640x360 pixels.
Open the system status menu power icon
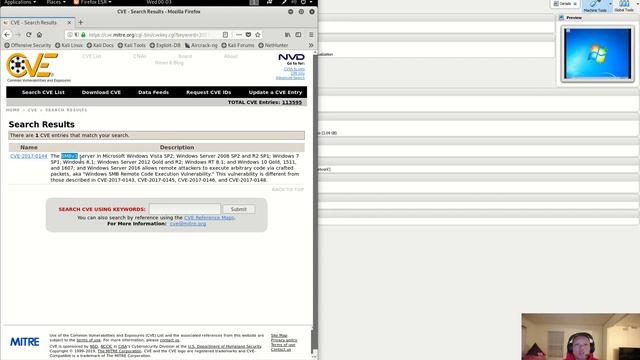pos(303,2)
